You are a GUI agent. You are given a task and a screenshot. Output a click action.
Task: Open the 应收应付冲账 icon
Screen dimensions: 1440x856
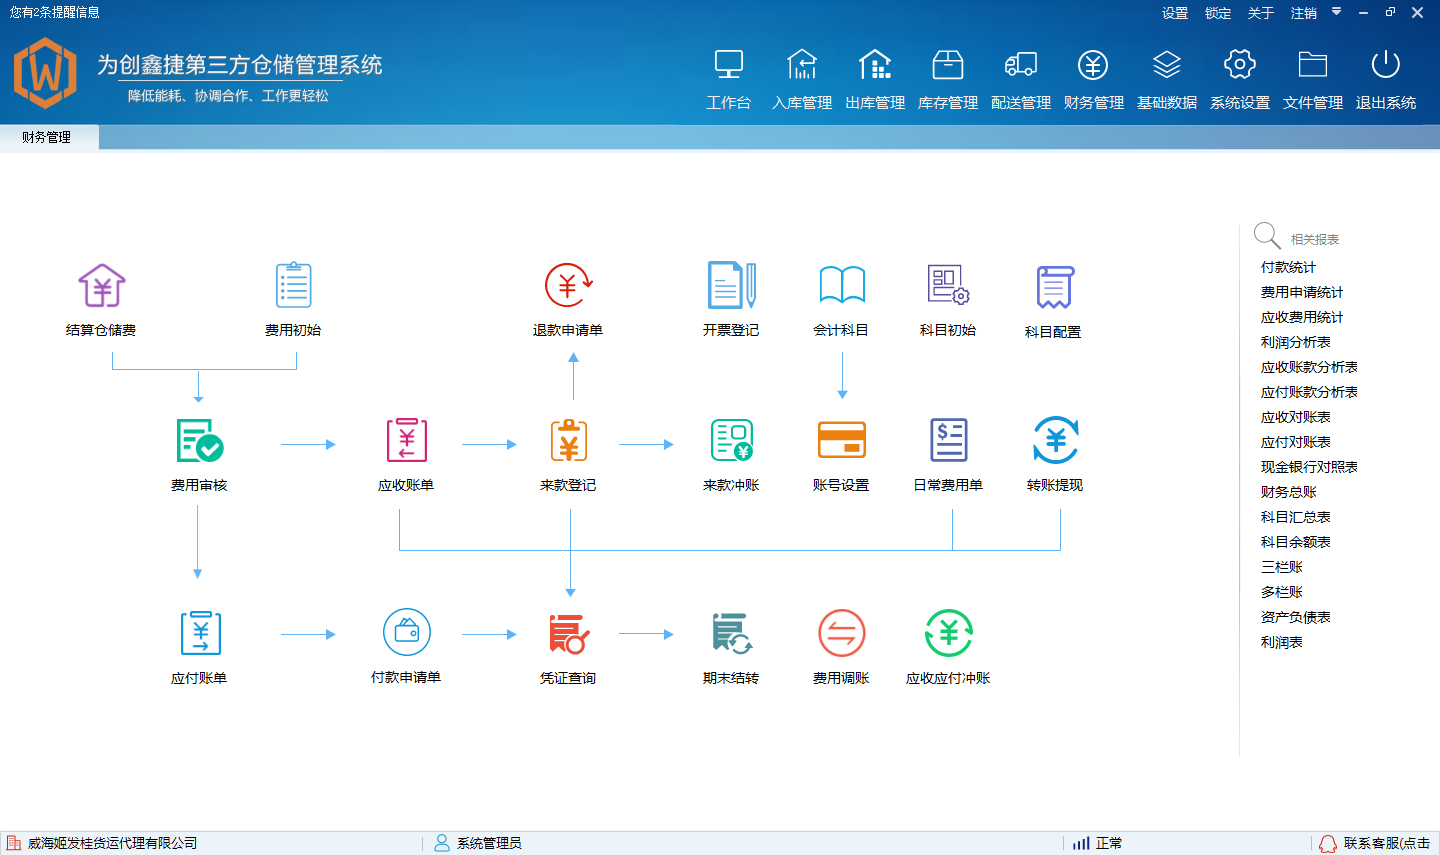pyautogui.click(x=948, y=633)
